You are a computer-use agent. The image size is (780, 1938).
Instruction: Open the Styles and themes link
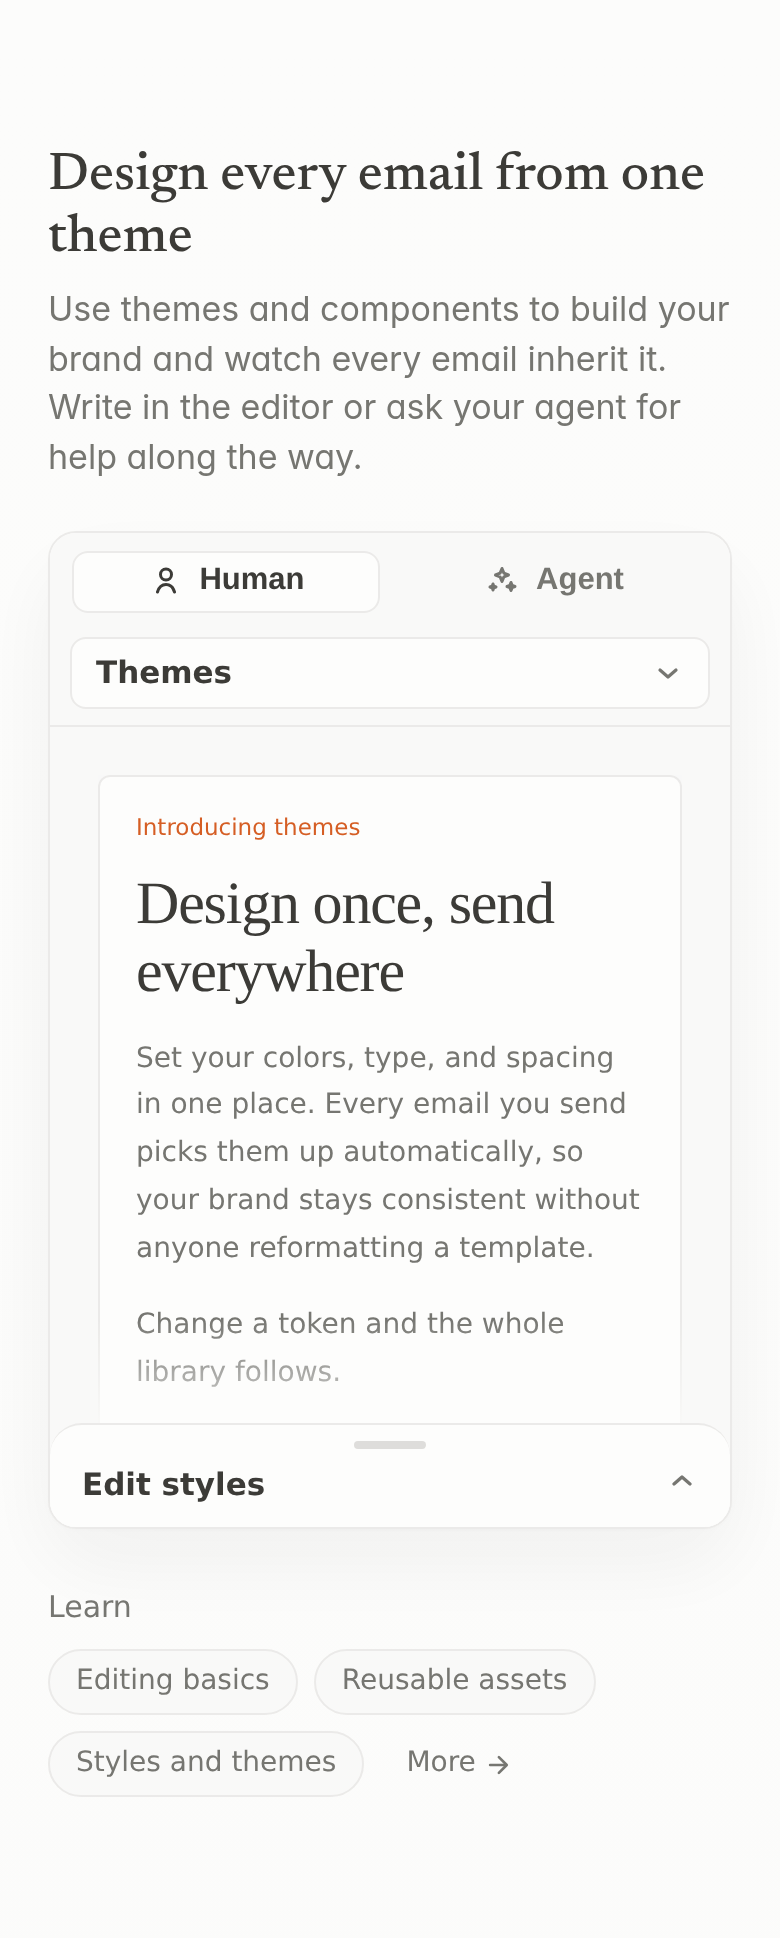206,1763
